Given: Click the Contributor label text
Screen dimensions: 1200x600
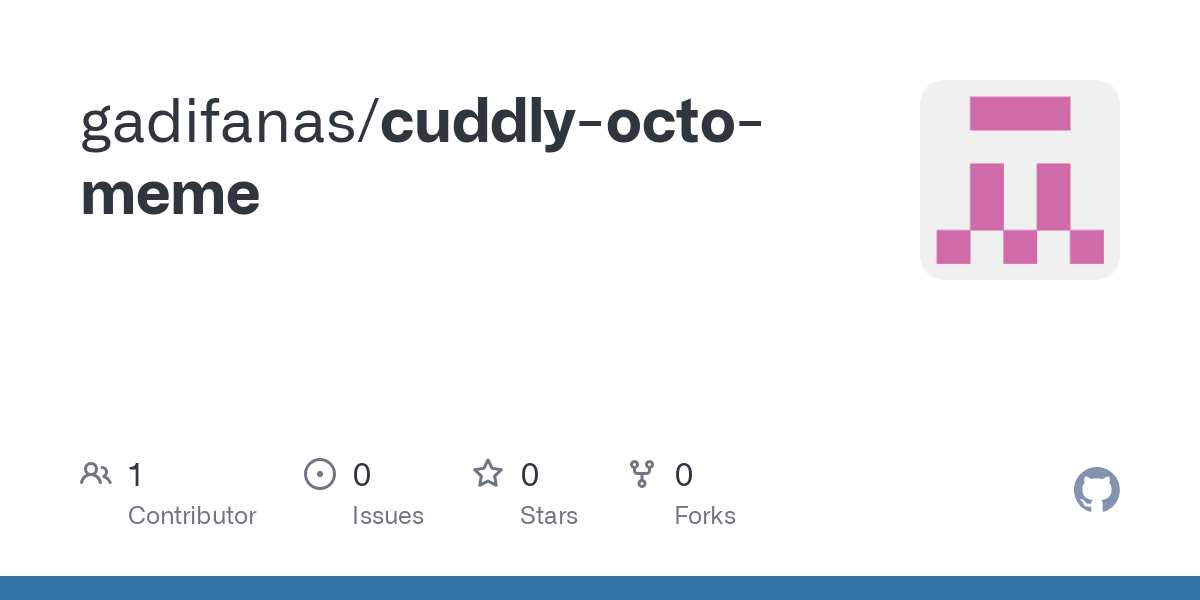Looking at the screenshot, I should tap(192, 516).
